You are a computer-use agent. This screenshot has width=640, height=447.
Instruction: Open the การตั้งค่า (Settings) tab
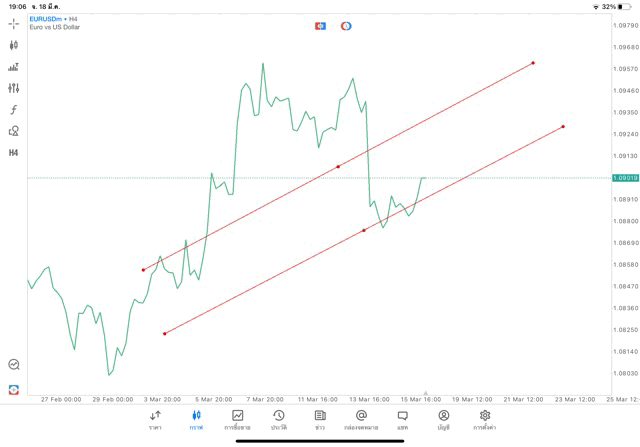[485, 420]
